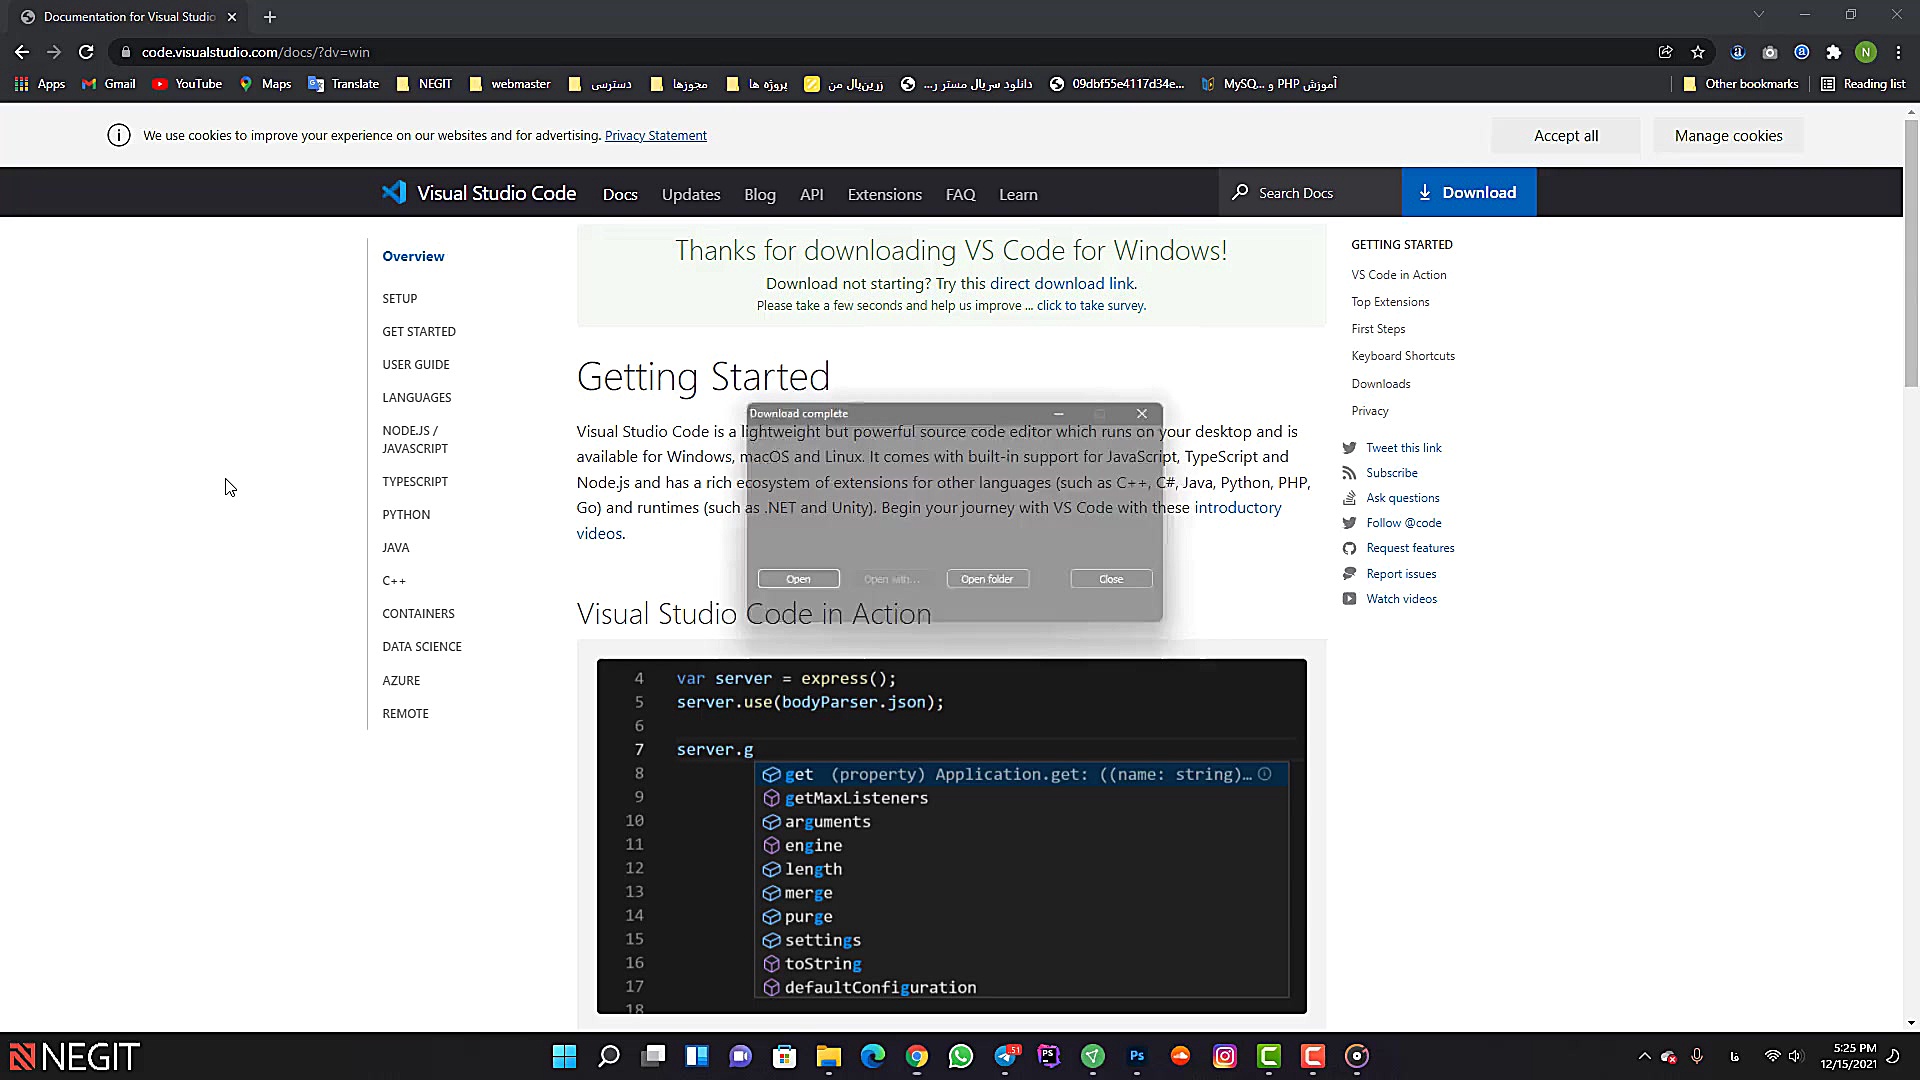Open Photoshop from the taskbar
Viewport: 1920px width, 1080px height.
coord(1137,1056)
